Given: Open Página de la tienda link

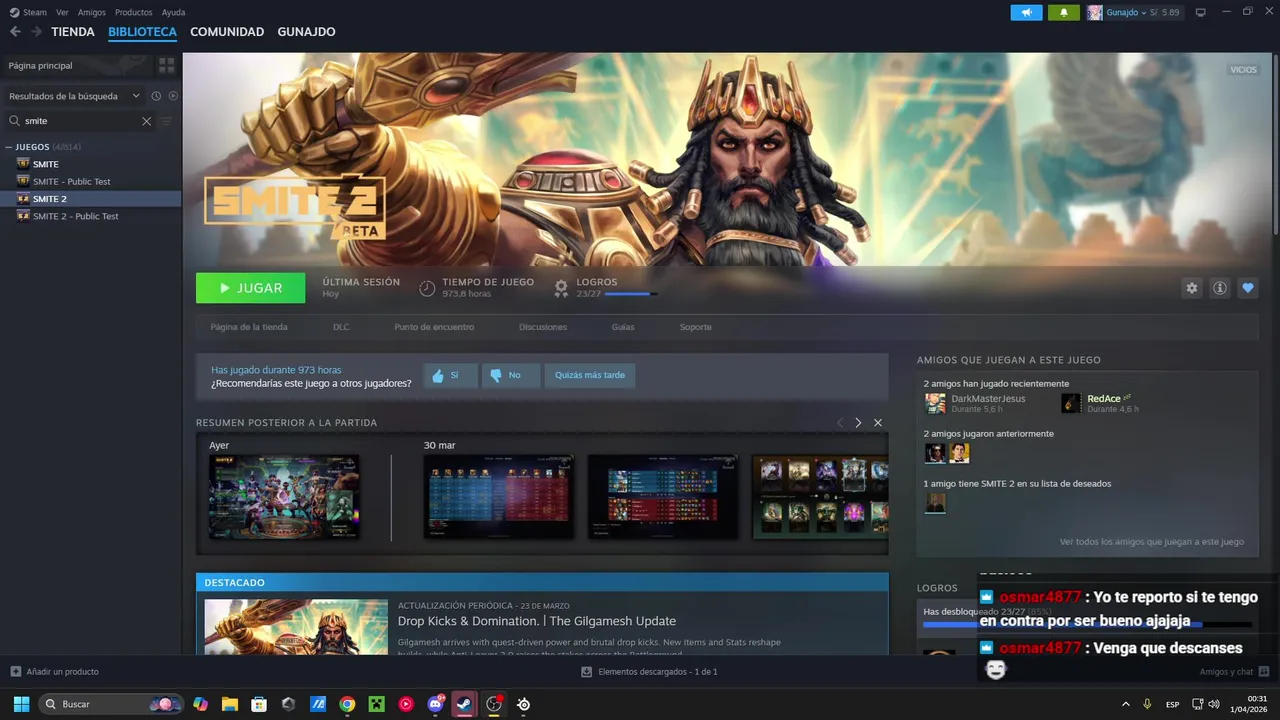Looking at the screenshot, I should [x=249, y=327].
